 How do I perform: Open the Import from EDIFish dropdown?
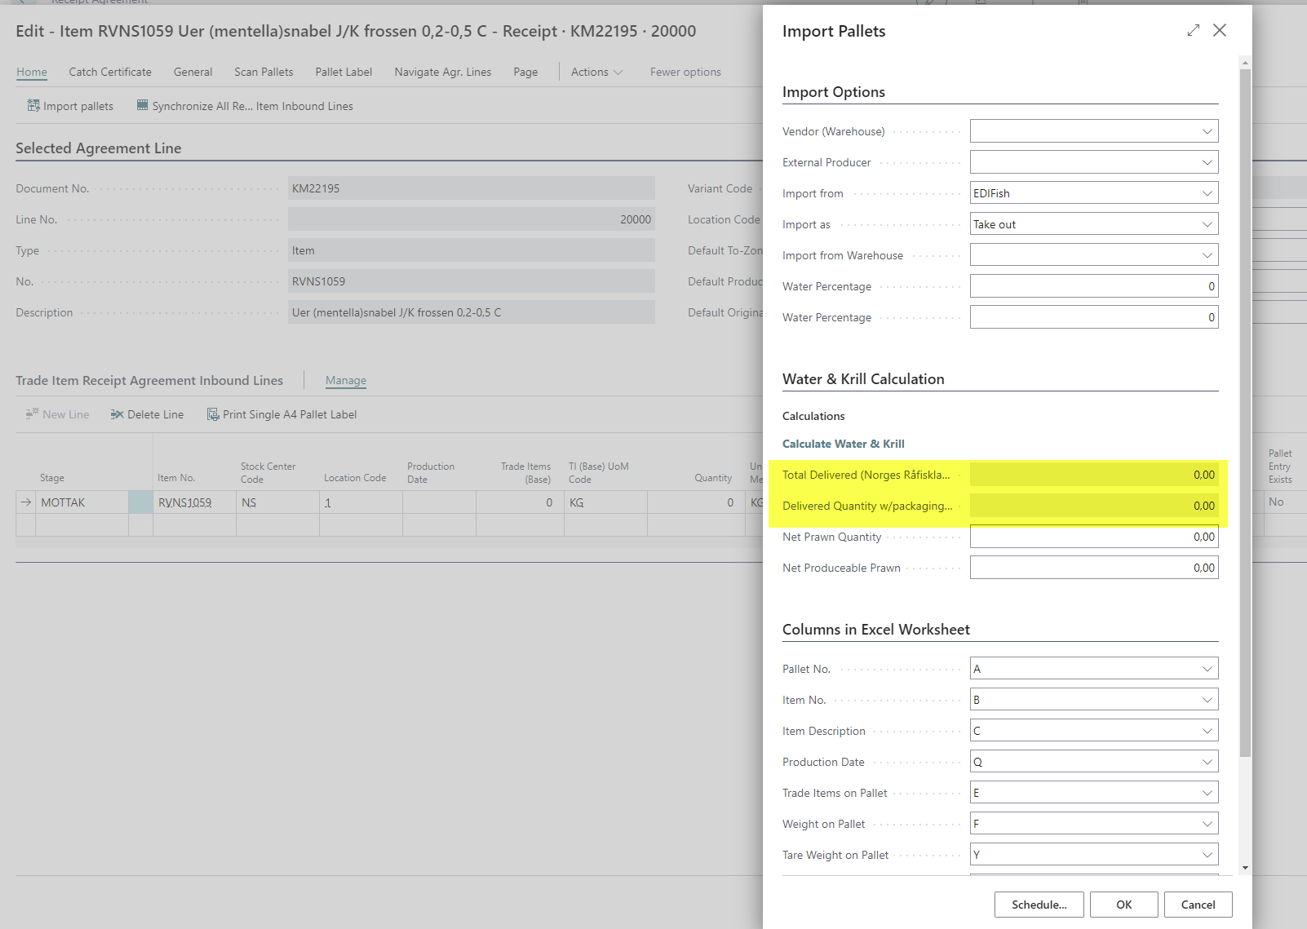pos(1206,194)
